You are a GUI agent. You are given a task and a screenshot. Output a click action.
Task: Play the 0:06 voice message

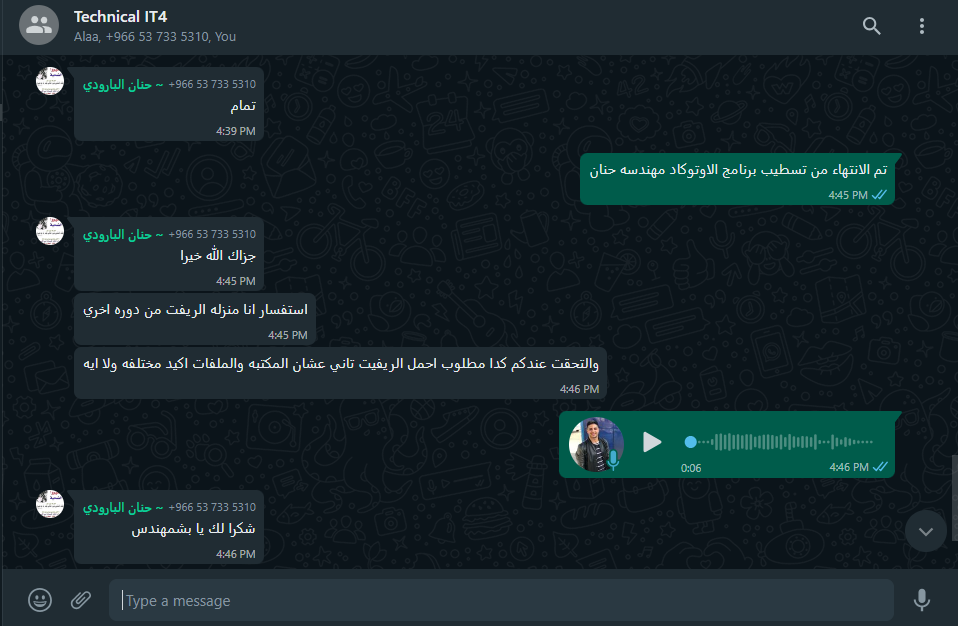(652, 442)
